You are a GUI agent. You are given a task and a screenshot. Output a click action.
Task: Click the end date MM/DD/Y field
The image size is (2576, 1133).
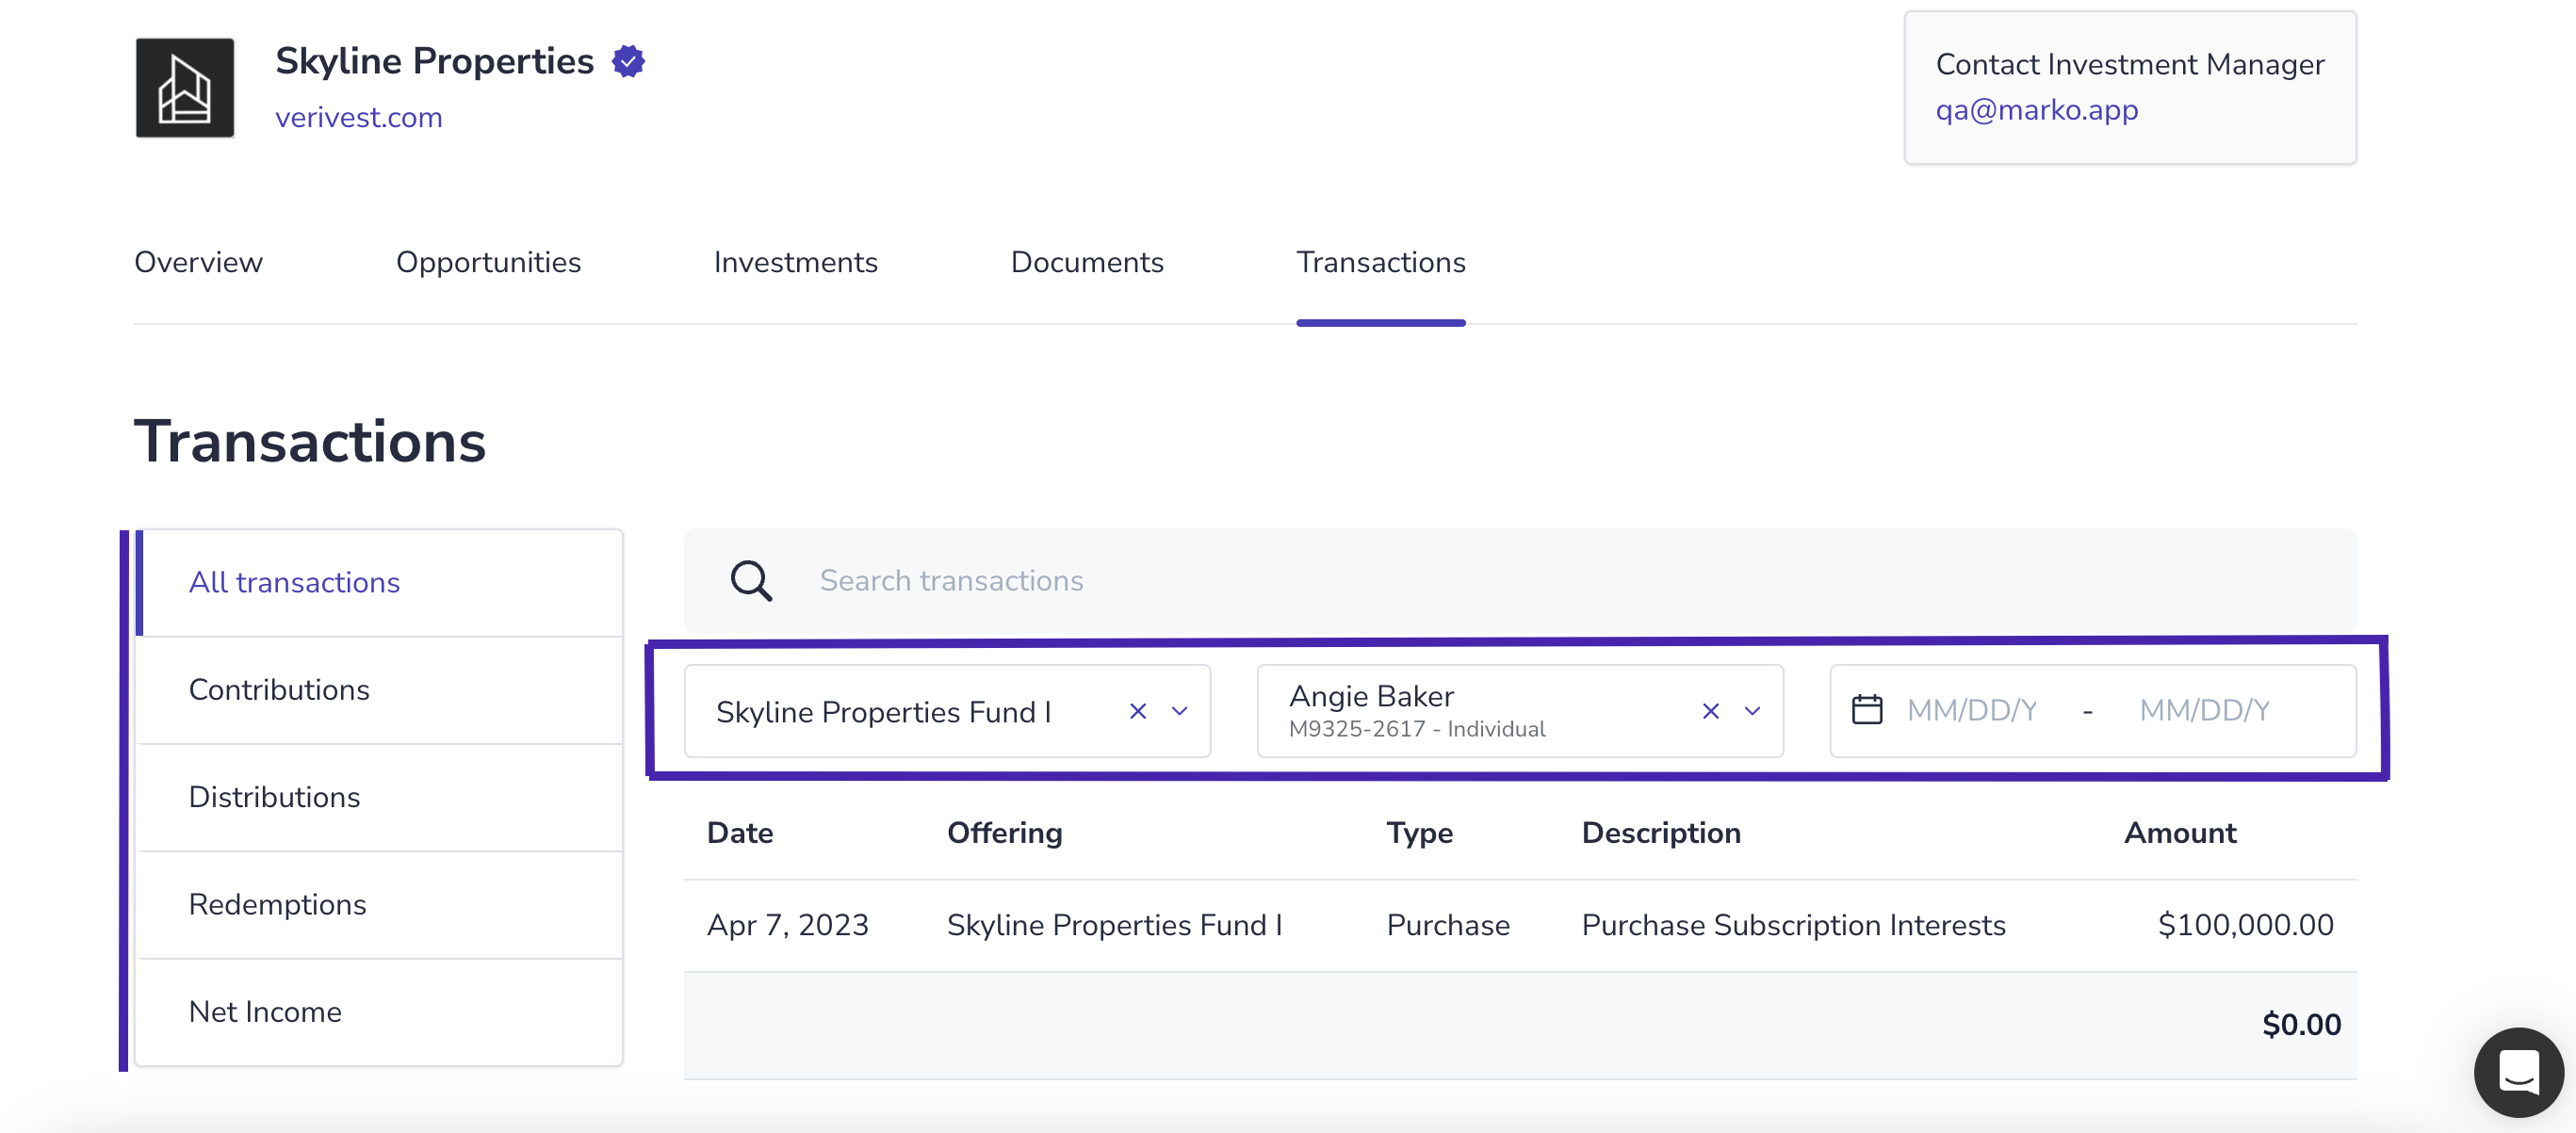click(x=2204, y=710)
